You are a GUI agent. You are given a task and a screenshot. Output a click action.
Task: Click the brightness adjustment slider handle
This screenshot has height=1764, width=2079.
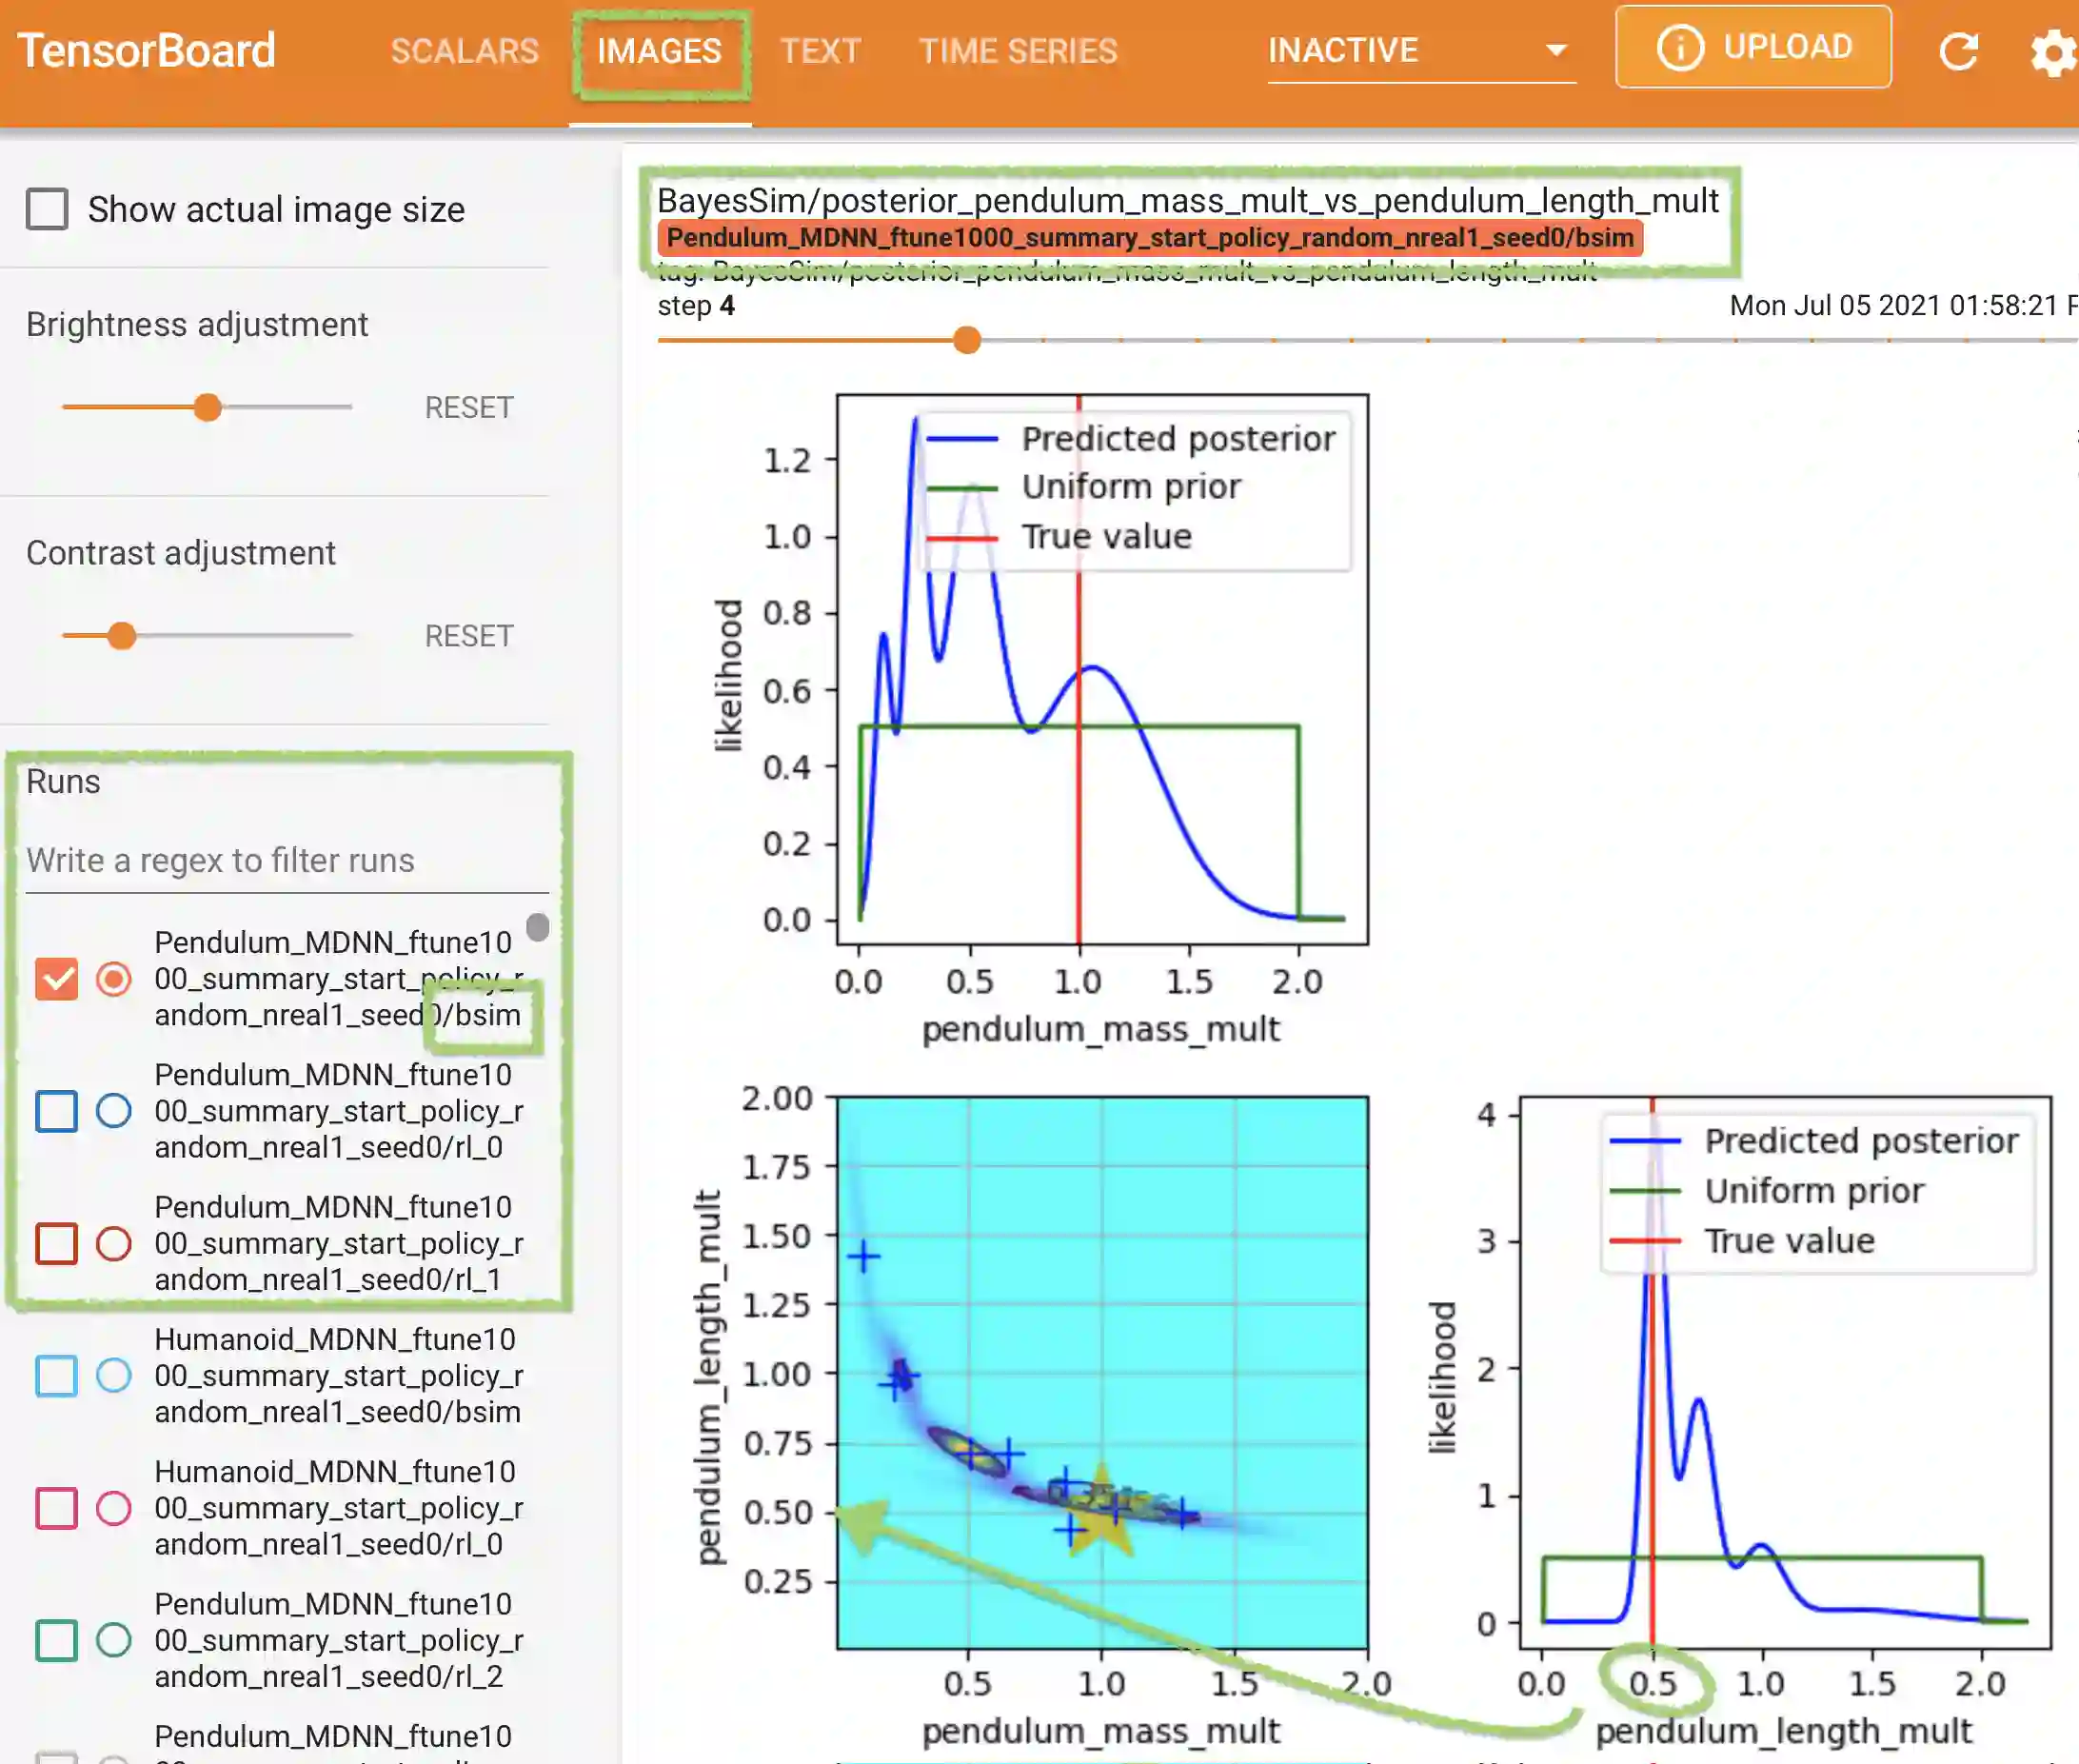tap(207, 407)
